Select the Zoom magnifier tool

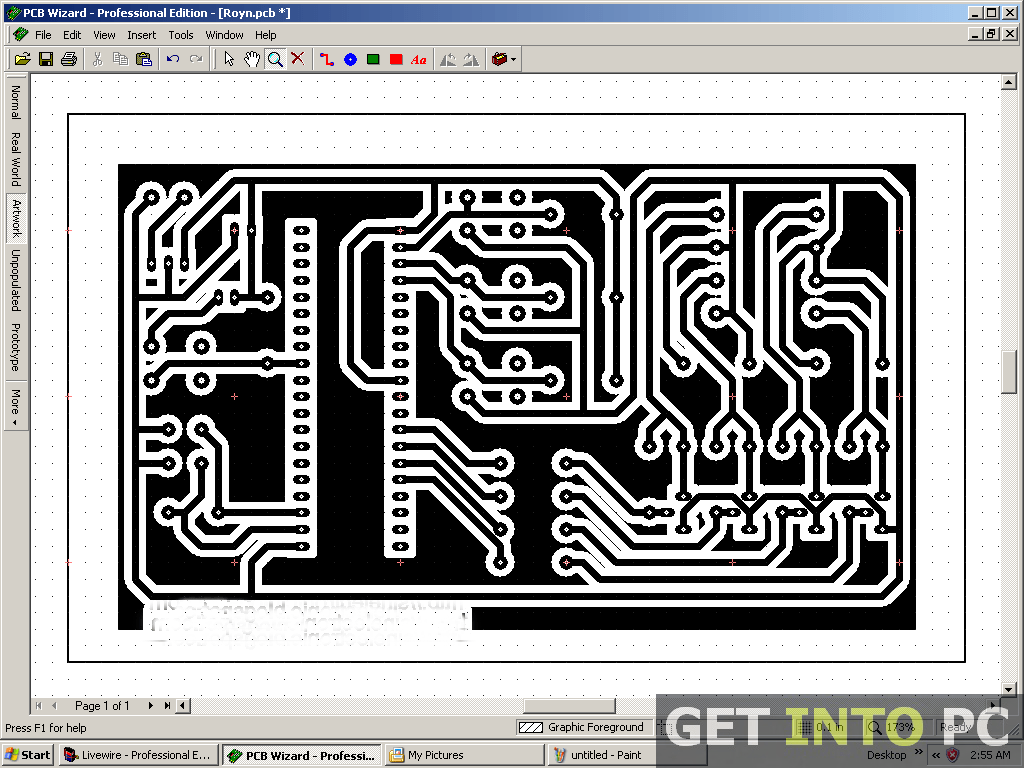[274, 59]
